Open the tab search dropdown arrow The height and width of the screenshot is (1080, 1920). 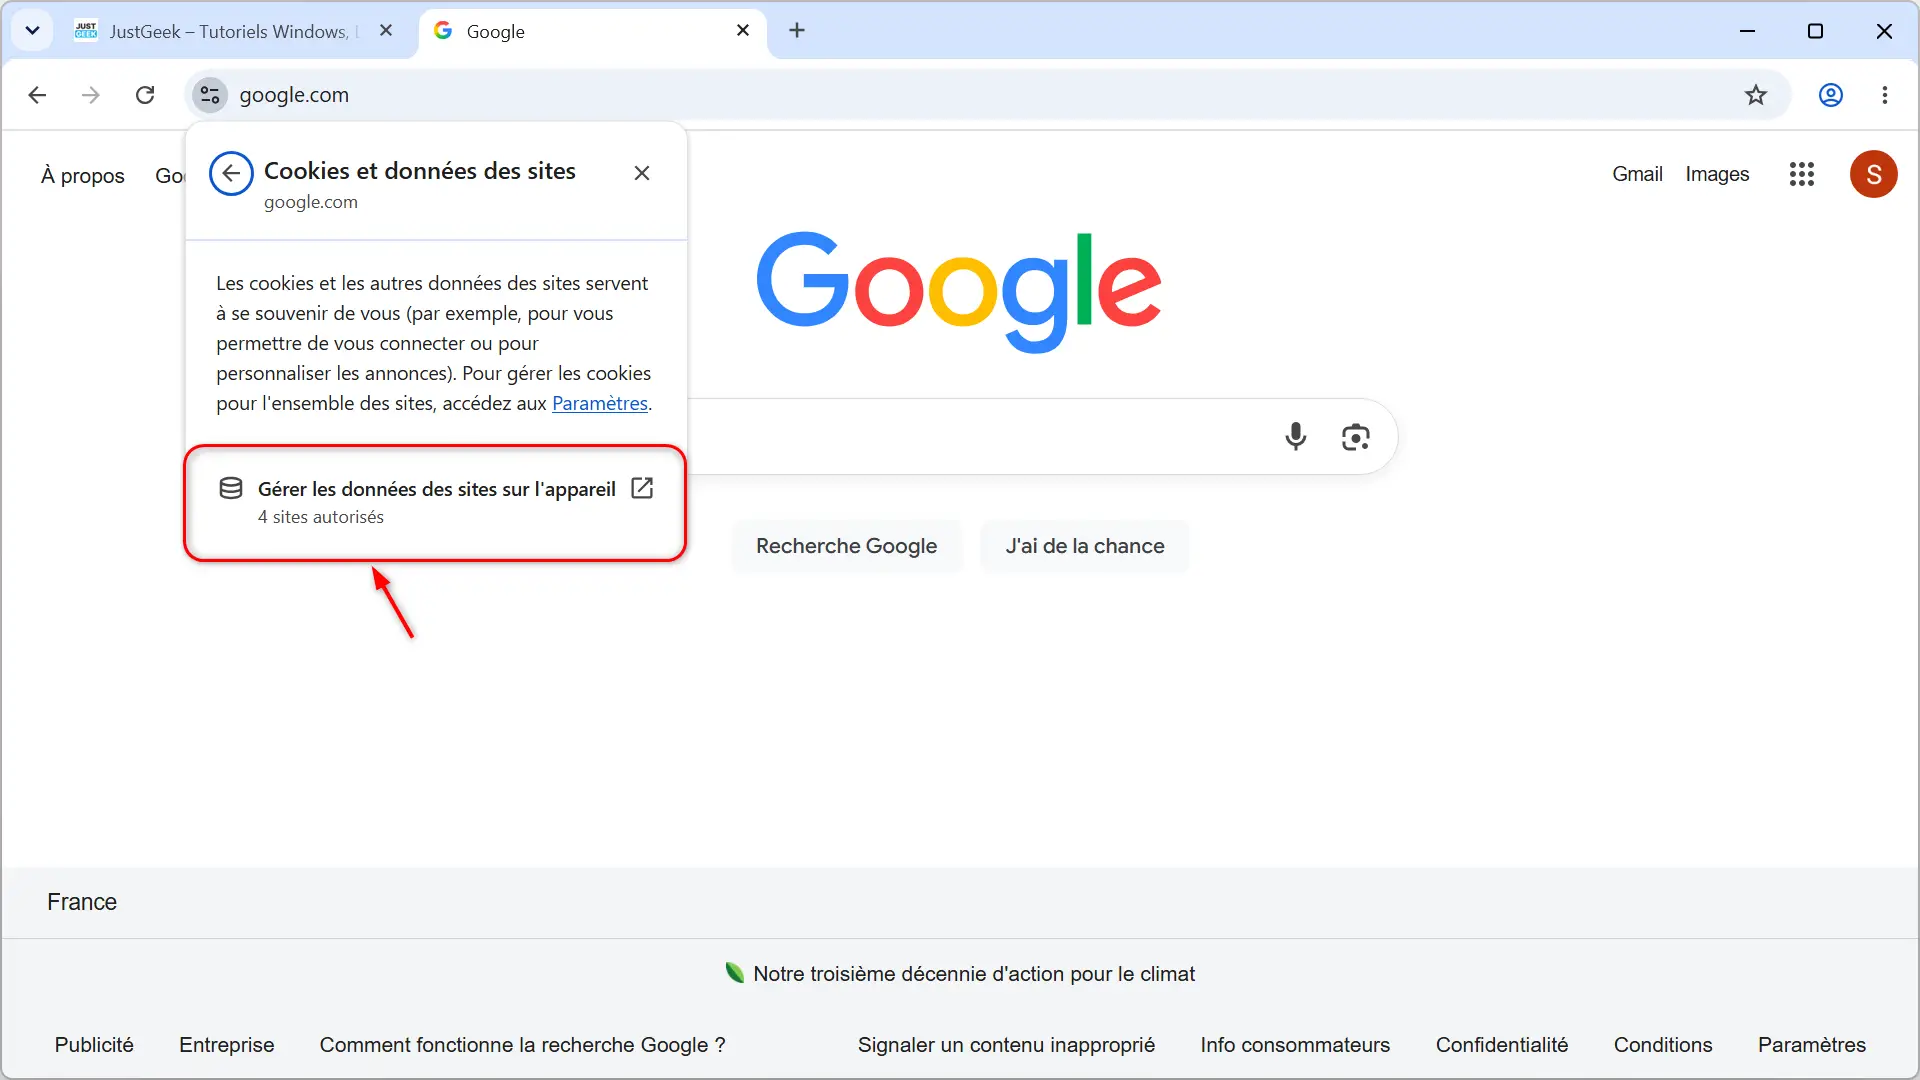32,31
